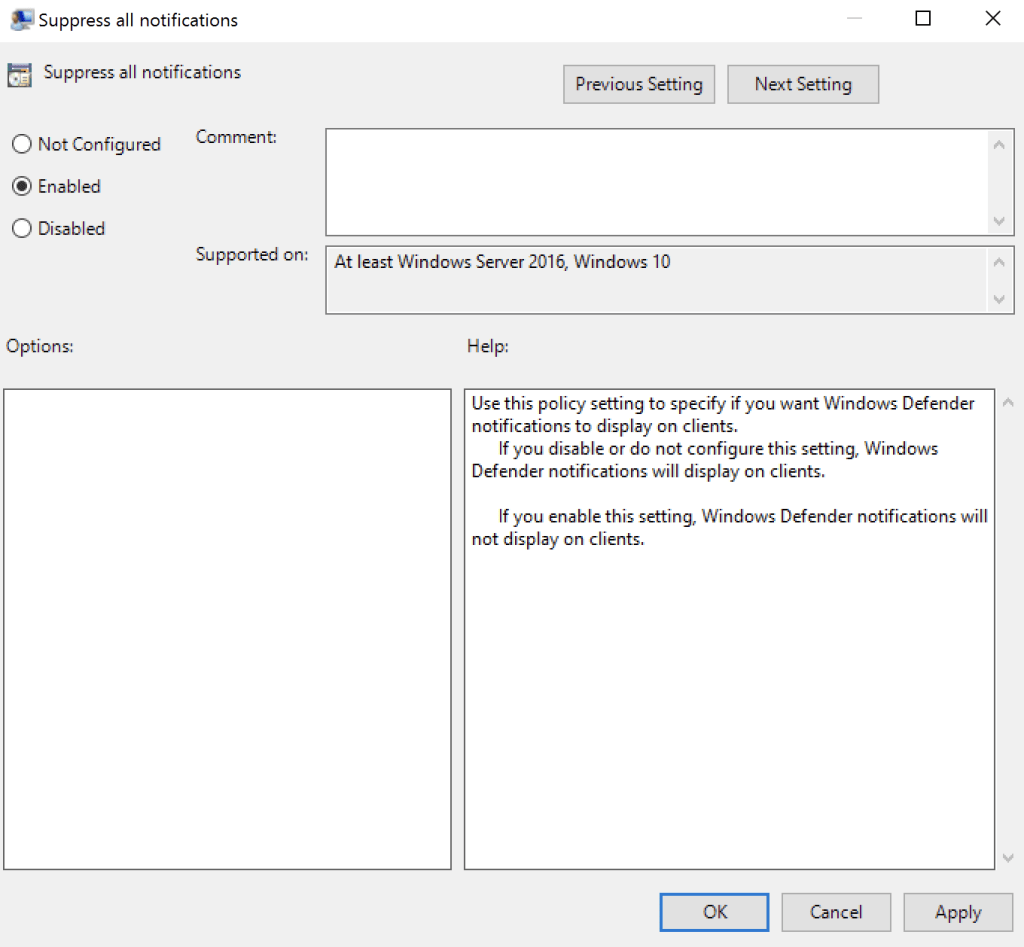The height and width of the screenshot is (947, 1024).
Task: Apply the policy setting
Action: coord(958,912)
